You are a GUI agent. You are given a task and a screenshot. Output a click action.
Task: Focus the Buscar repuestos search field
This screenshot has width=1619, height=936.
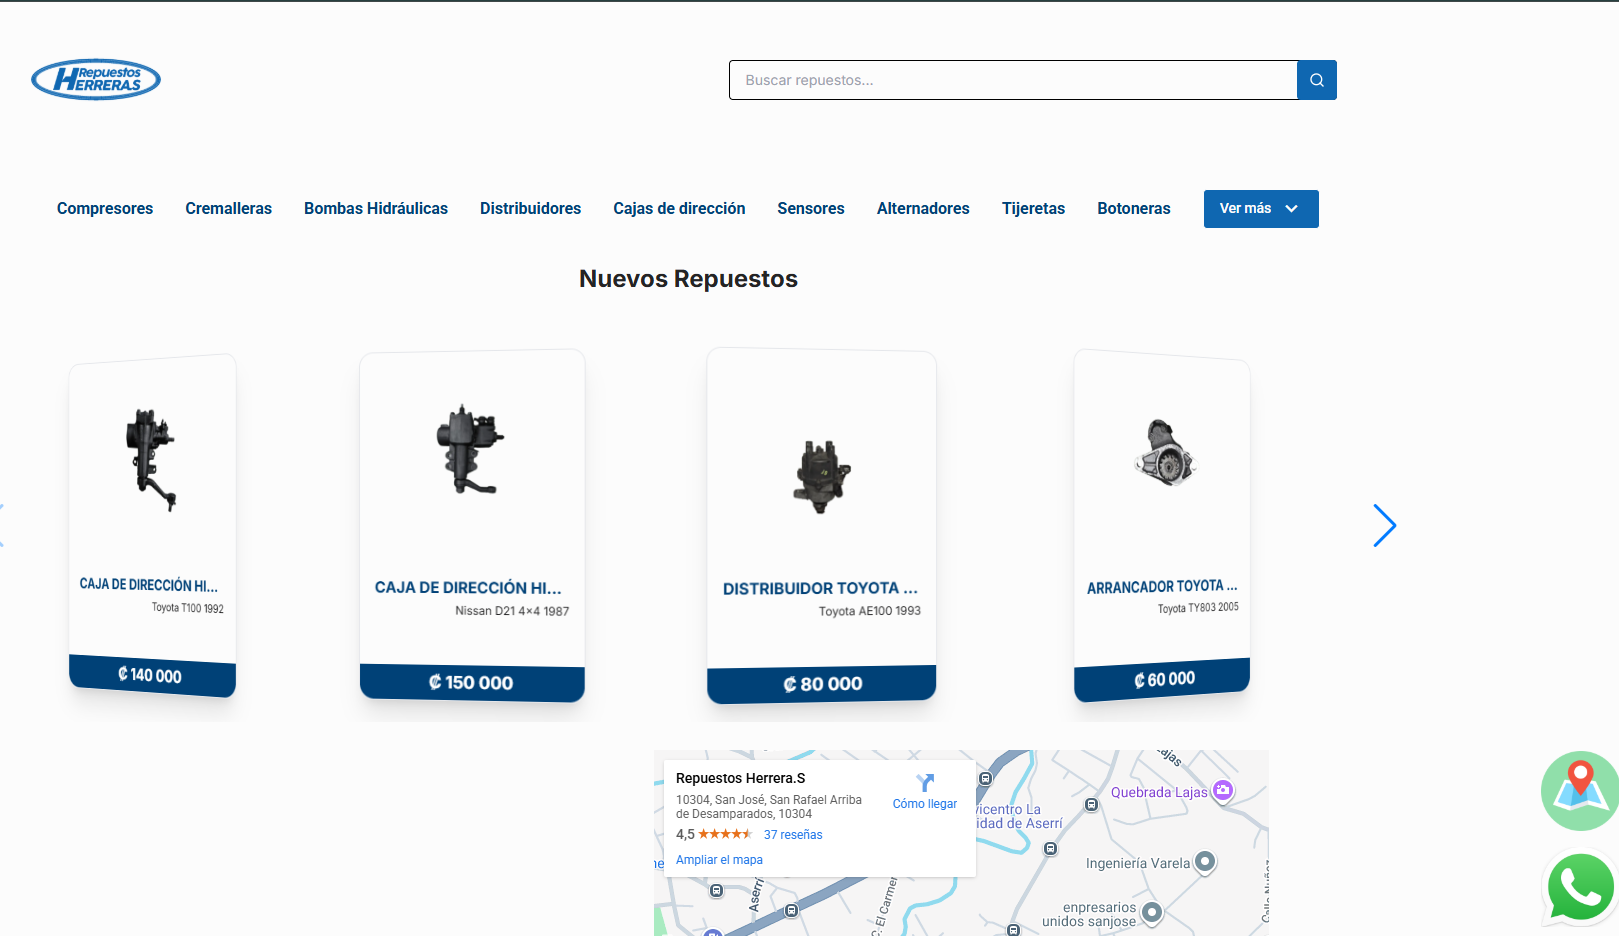(x=1013, y=80)
